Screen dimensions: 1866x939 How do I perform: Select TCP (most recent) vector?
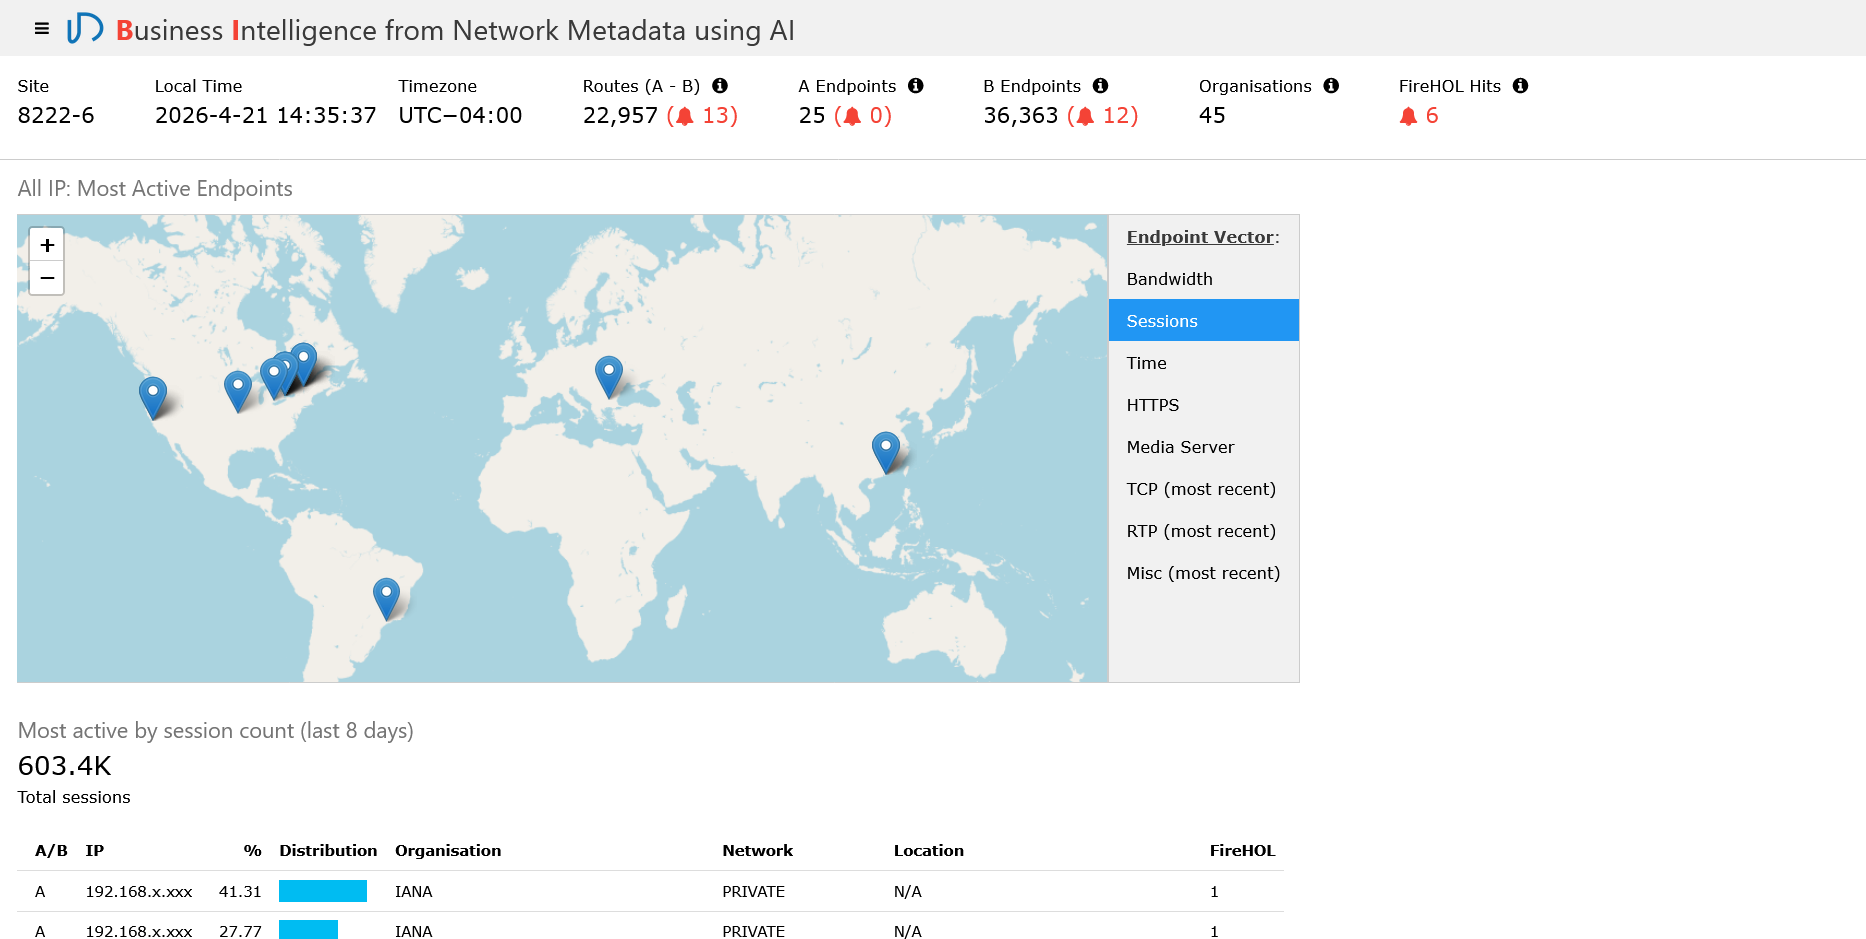click(x=1204, y=489)
